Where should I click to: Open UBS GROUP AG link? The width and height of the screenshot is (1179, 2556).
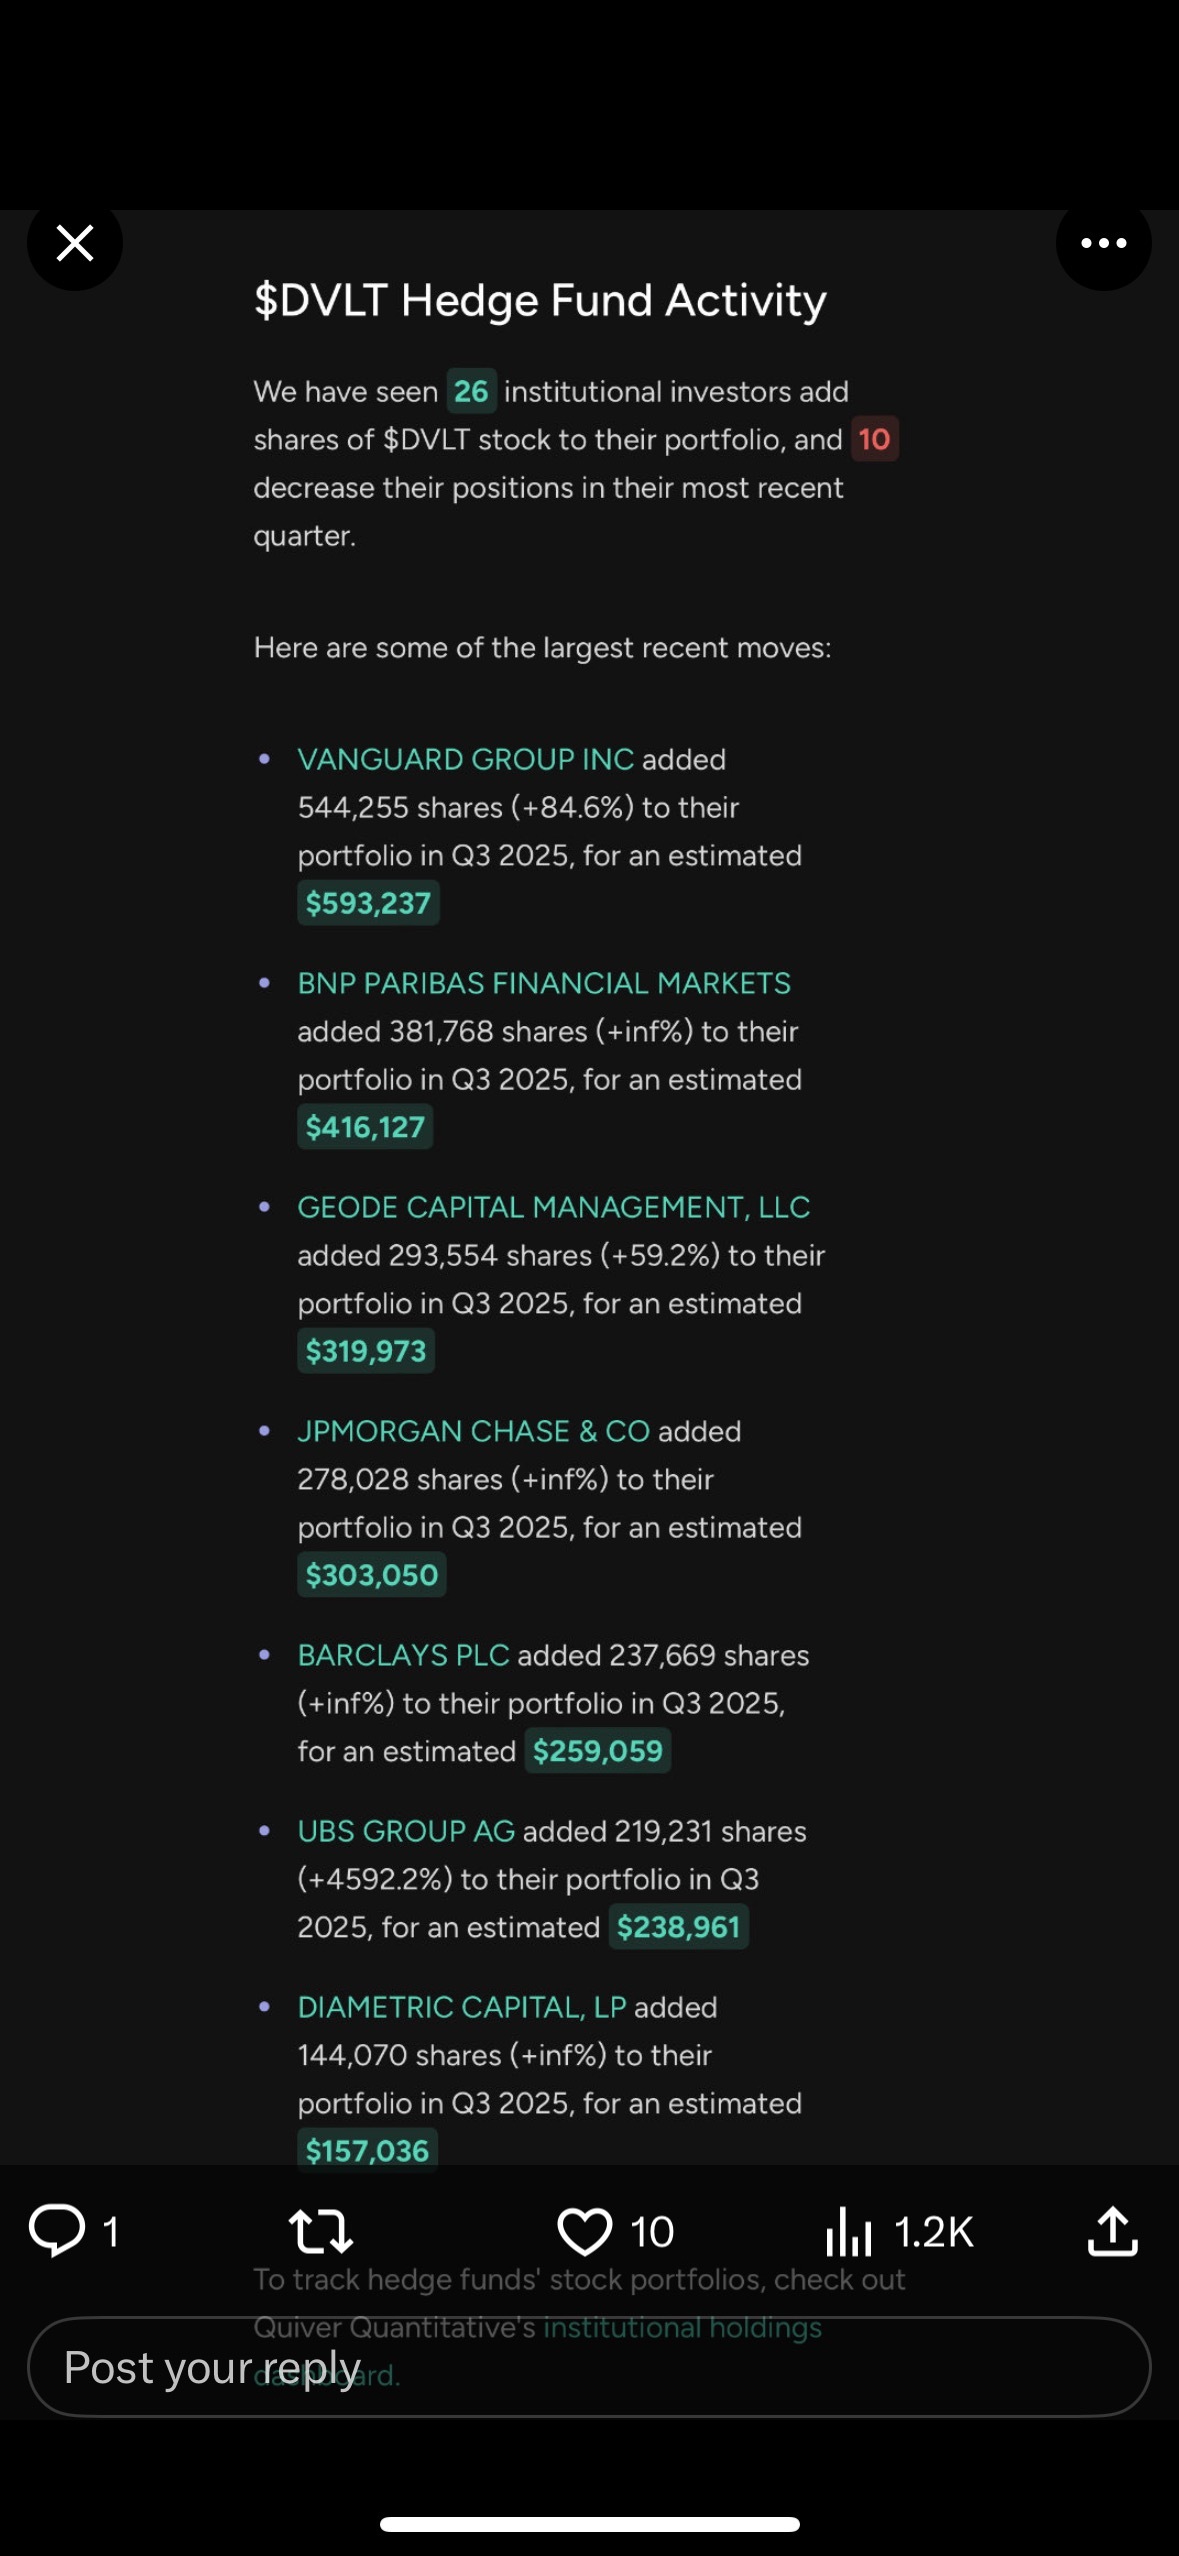[404, 1831]
